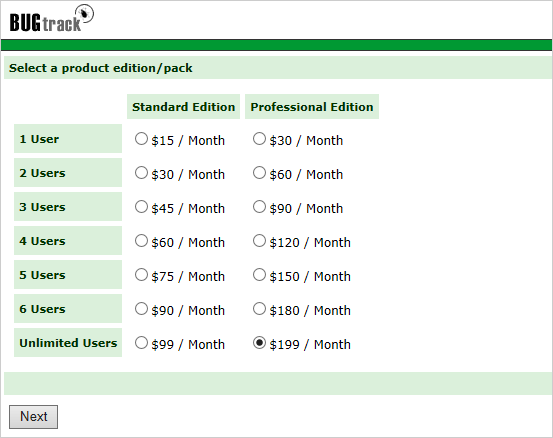Image resolution: width=553 pixels, height=438 pixels.
Task: Pick Professional 3 Users $90 radio button
Action: pyautogui.click(x=259, y=207)
